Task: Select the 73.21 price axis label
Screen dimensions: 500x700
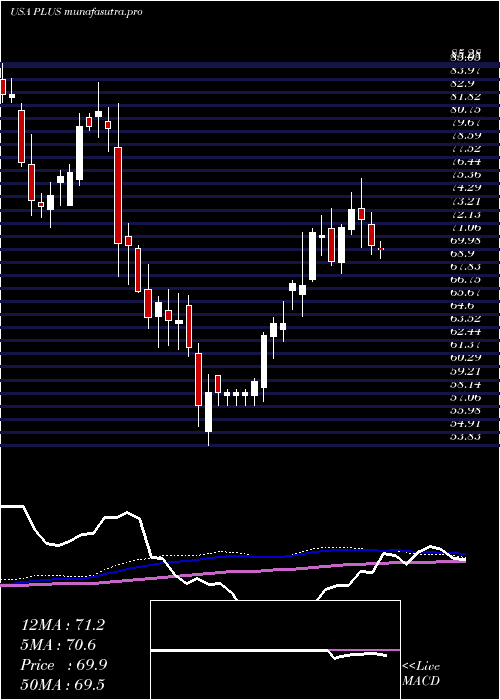Action: pyautogui.click(x=466, y=201)
